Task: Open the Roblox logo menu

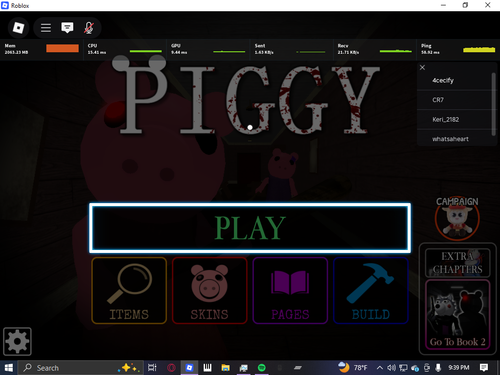Action: tap(18, 28)
